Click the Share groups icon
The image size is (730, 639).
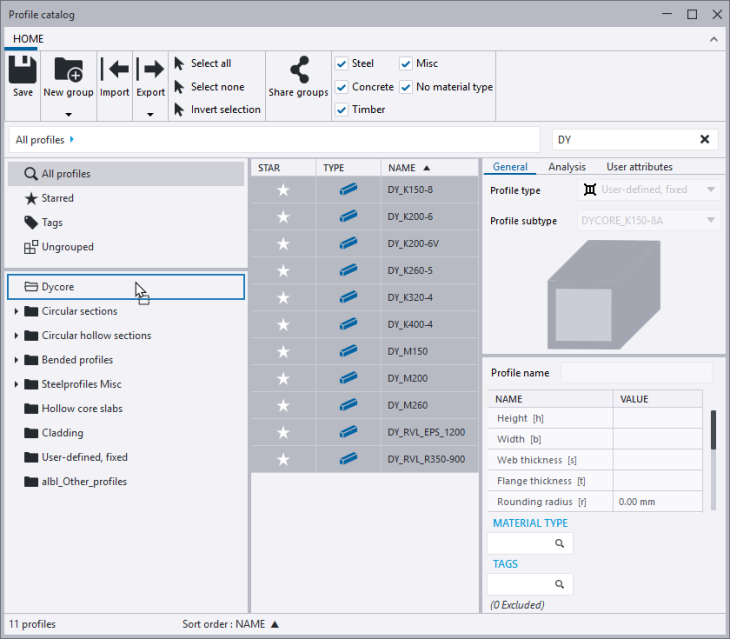pyautogui.click(x=299, y=69)
